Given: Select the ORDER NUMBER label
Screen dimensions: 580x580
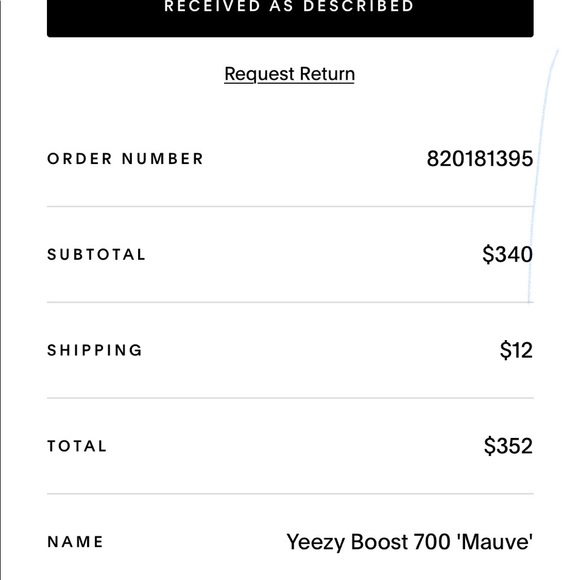Looking at the screenshot, I should coord(125,159).
